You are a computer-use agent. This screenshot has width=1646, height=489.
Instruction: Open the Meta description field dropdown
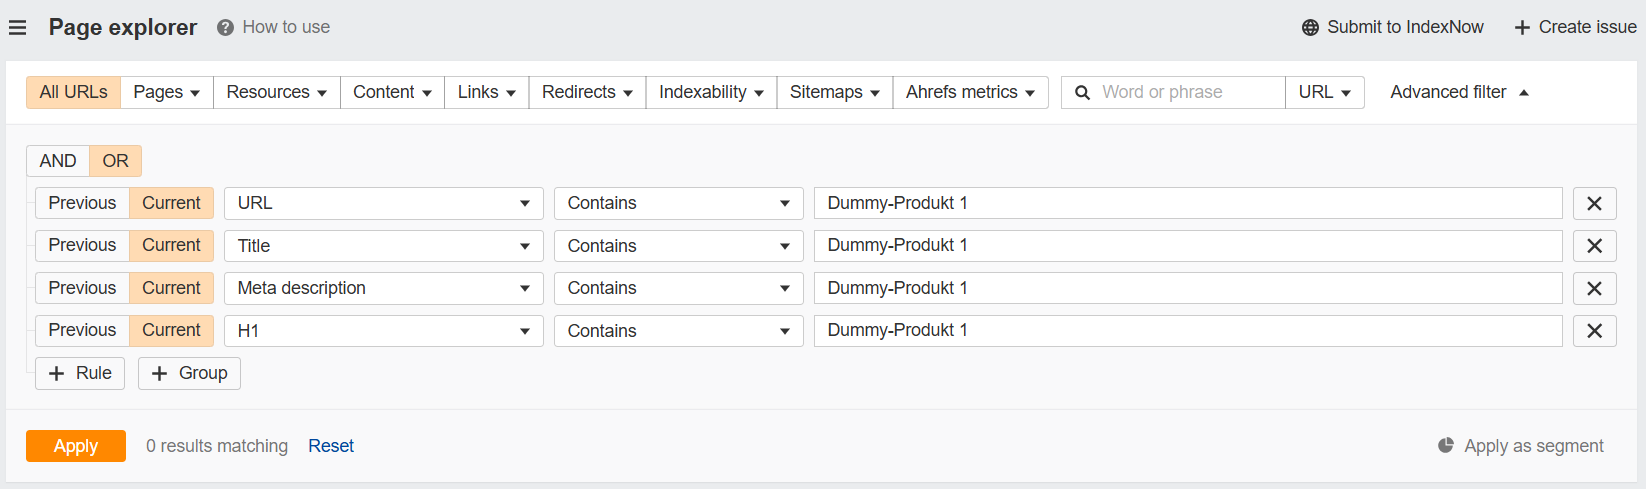(384, 288)
